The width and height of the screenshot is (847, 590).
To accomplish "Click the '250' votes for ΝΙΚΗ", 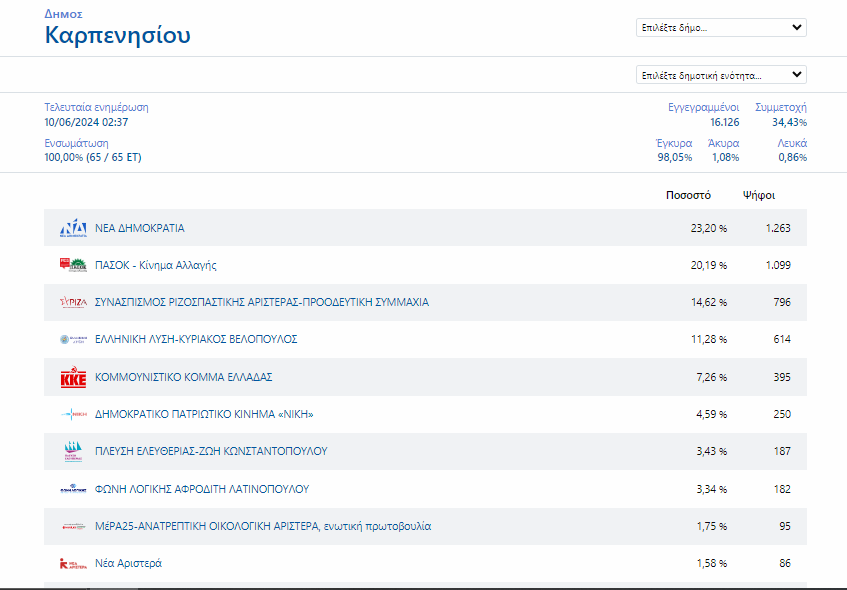I will (782, 414).
